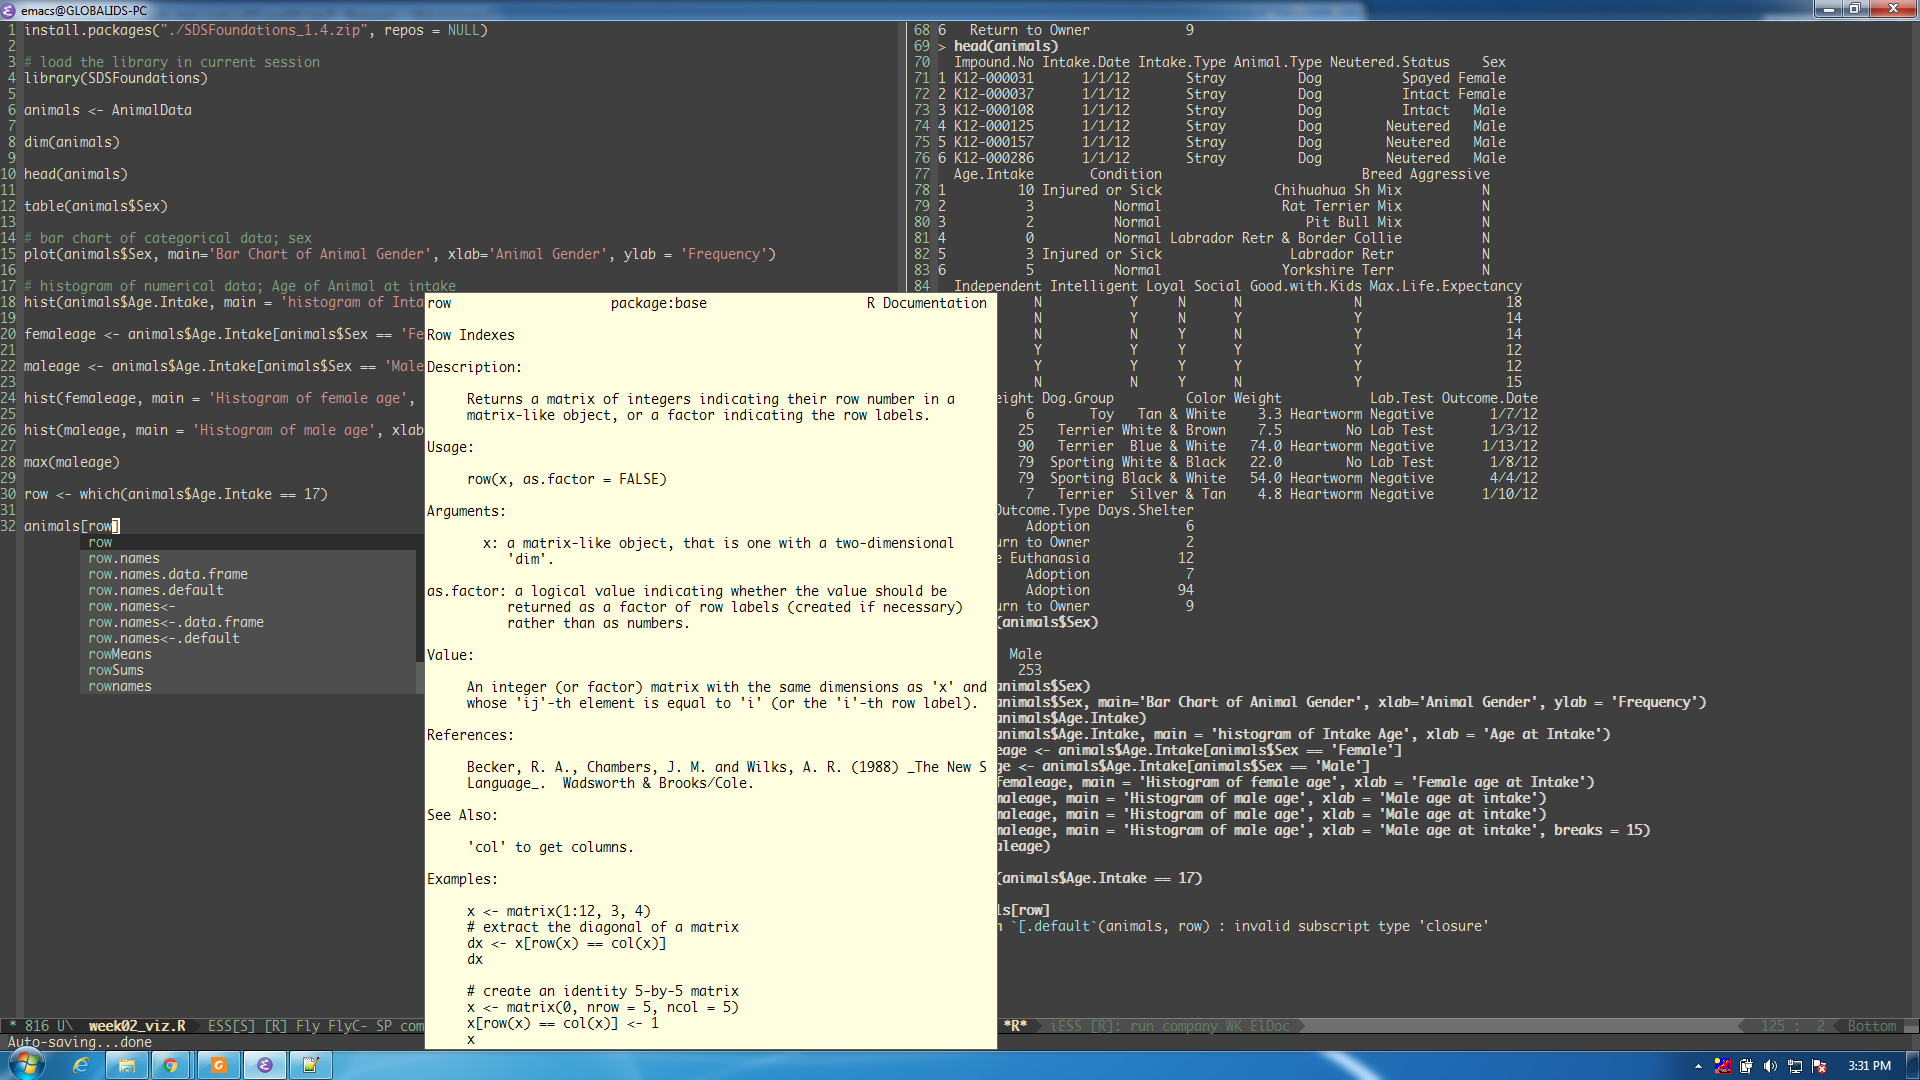The image size is (1920, 1080).
Task: Expand the hidden tray icons arrow
Action: [1698, 1066]
